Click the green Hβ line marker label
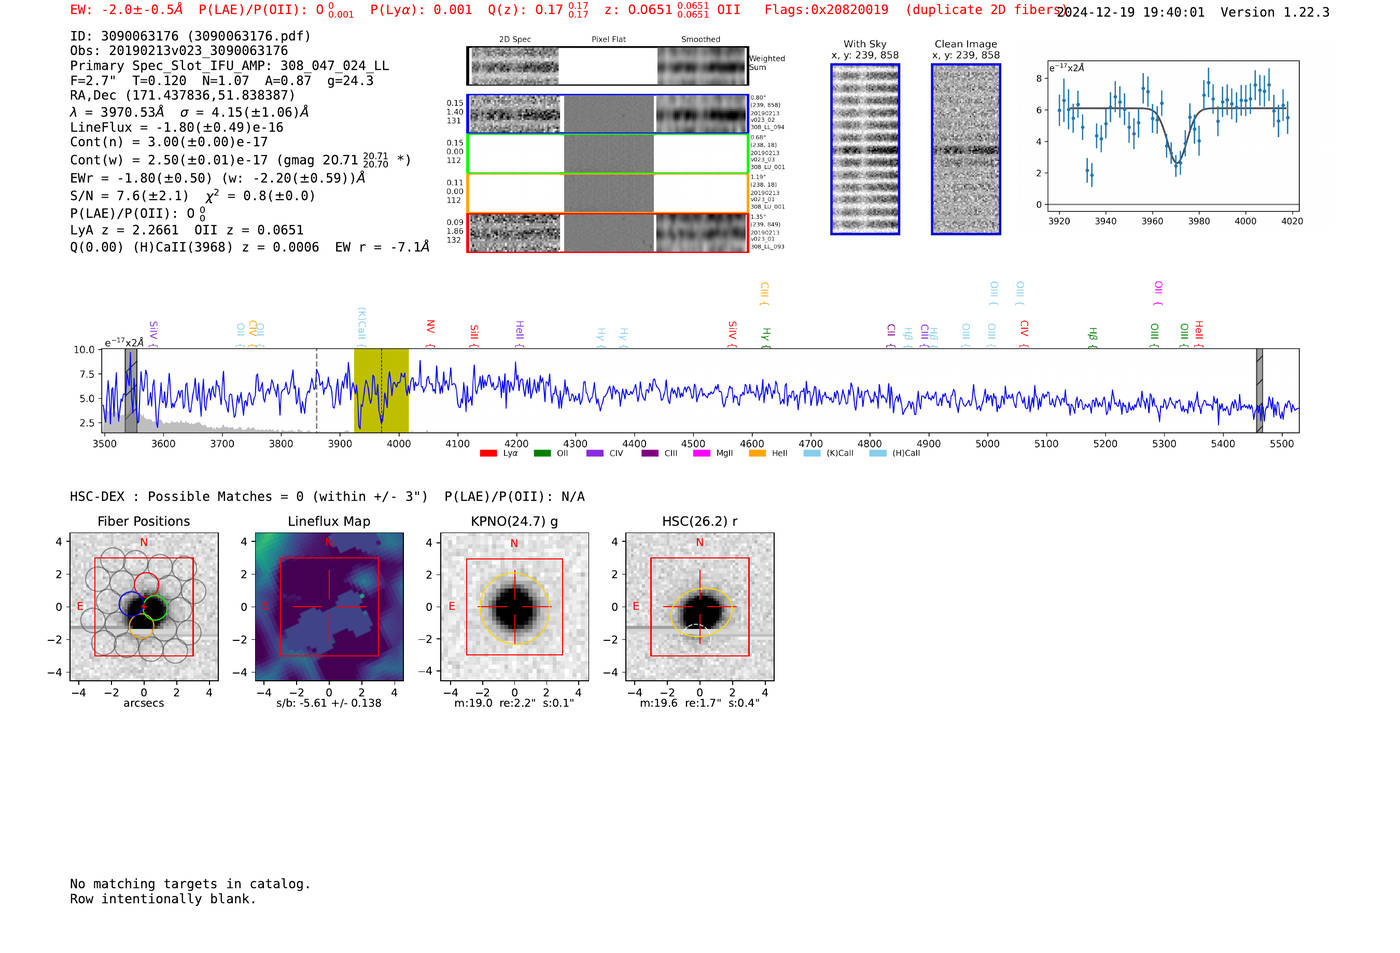 point(1093,335)
